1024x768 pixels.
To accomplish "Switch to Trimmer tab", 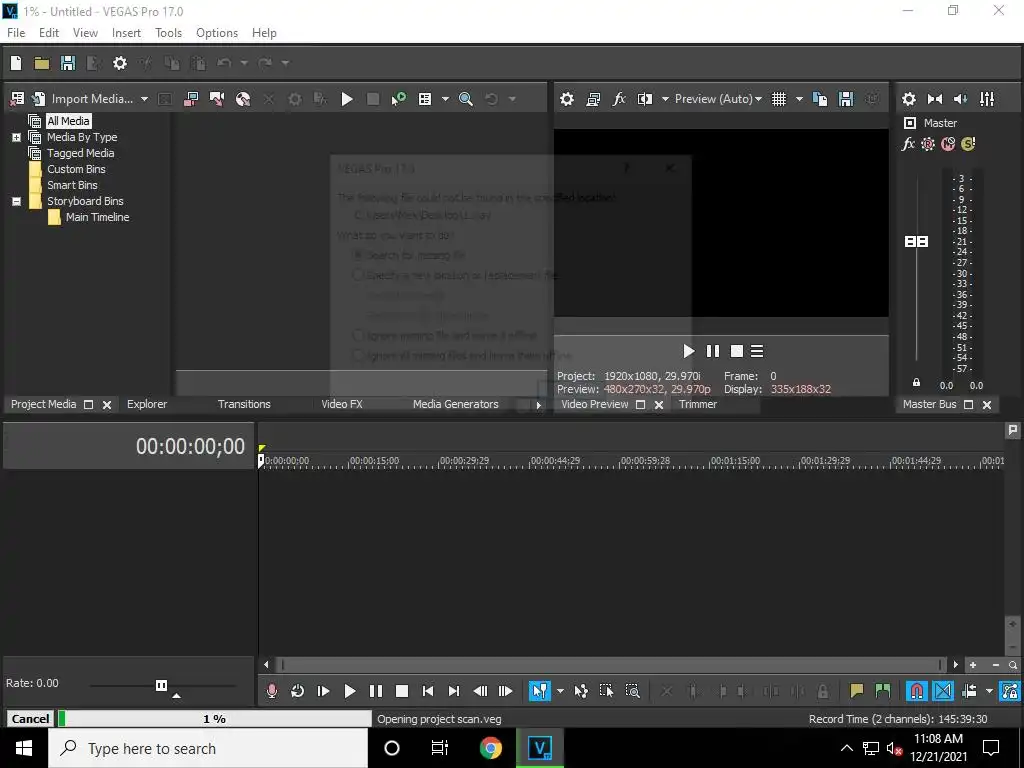I will click(x=697, y=404).
